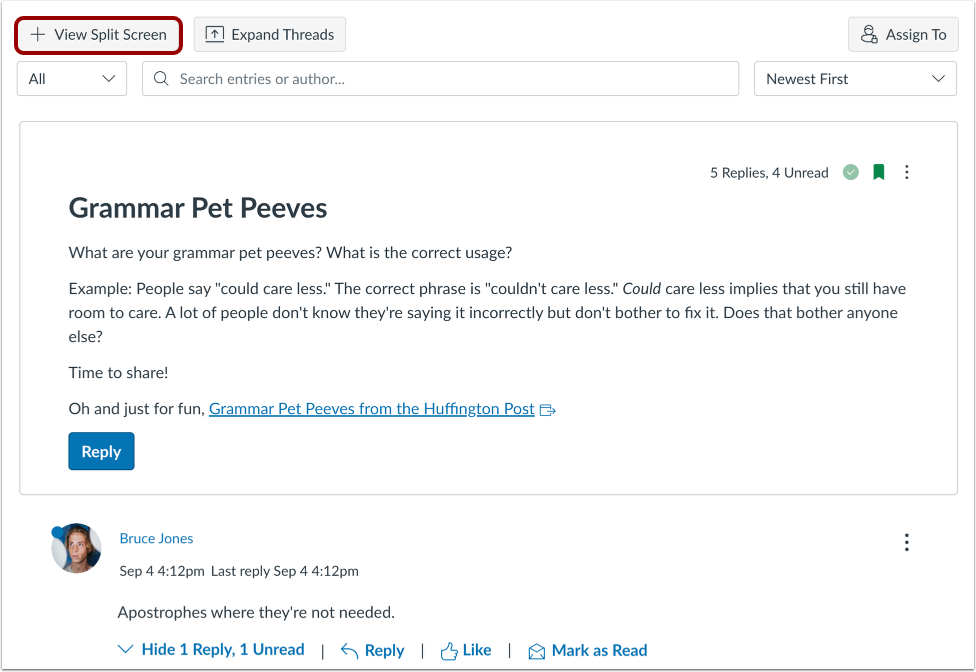Screen dimensions: 976x672
Task: Open the Newest First sort dropdown
Action: click(855, 78)
